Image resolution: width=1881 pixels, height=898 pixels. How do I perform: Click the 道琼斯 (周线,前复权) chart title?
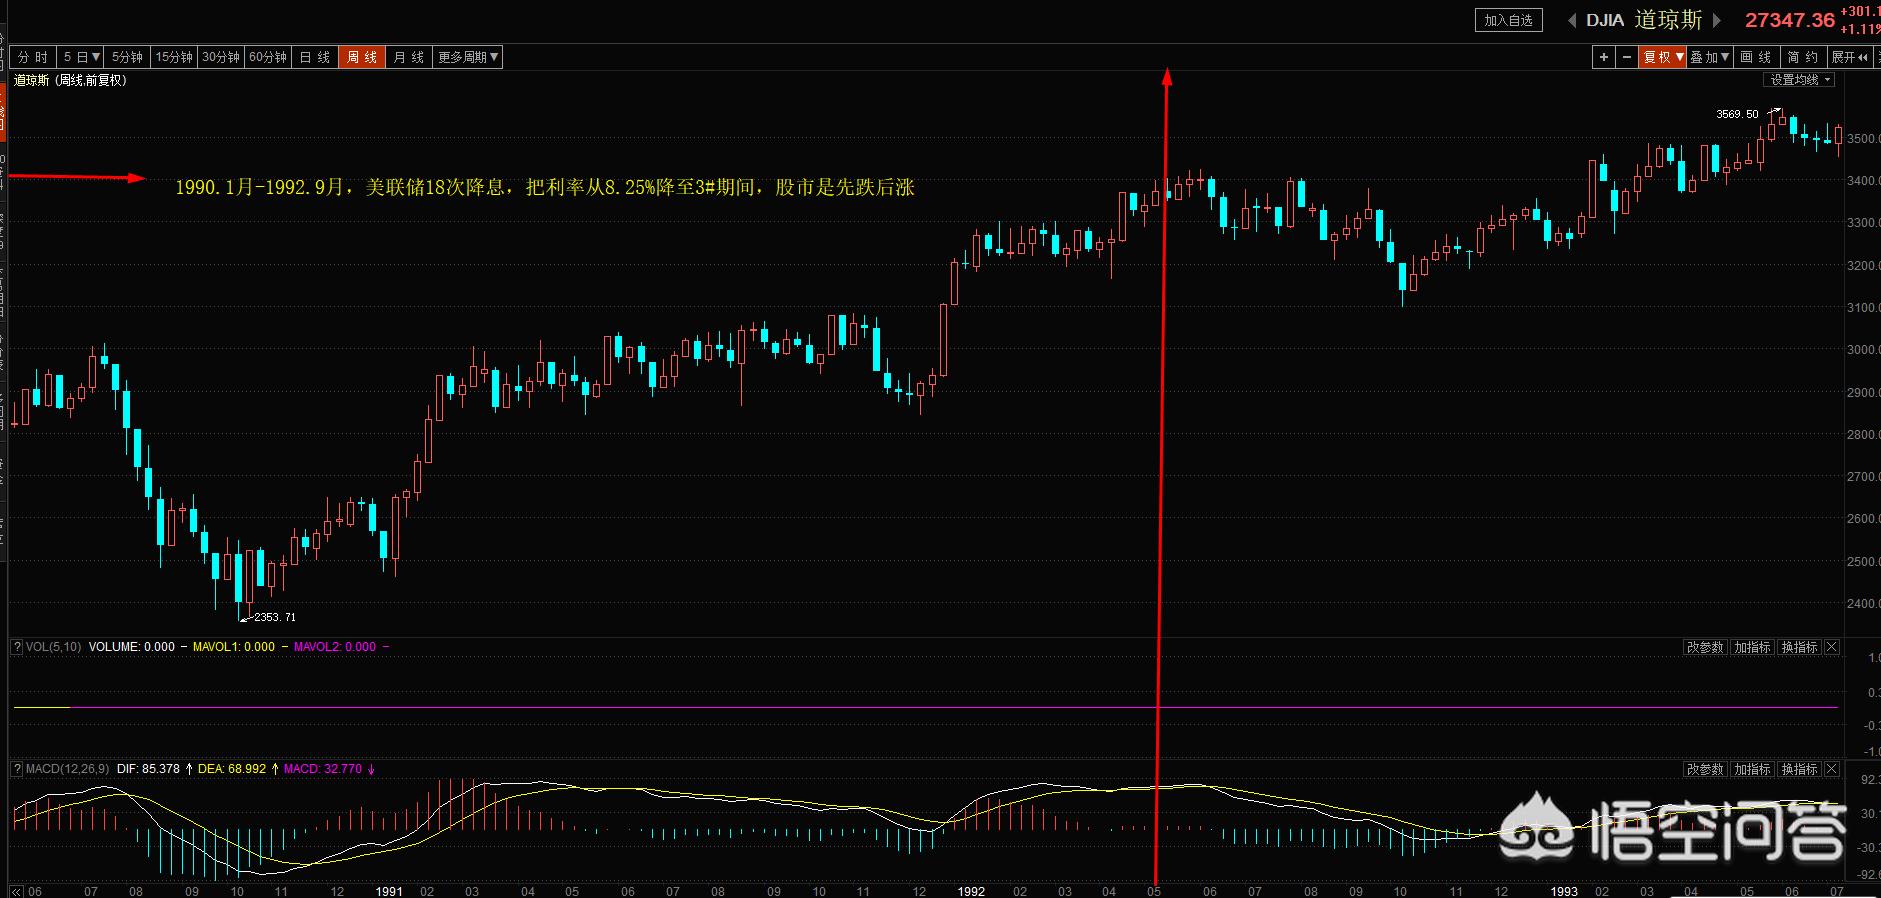(x=70, y=80)
